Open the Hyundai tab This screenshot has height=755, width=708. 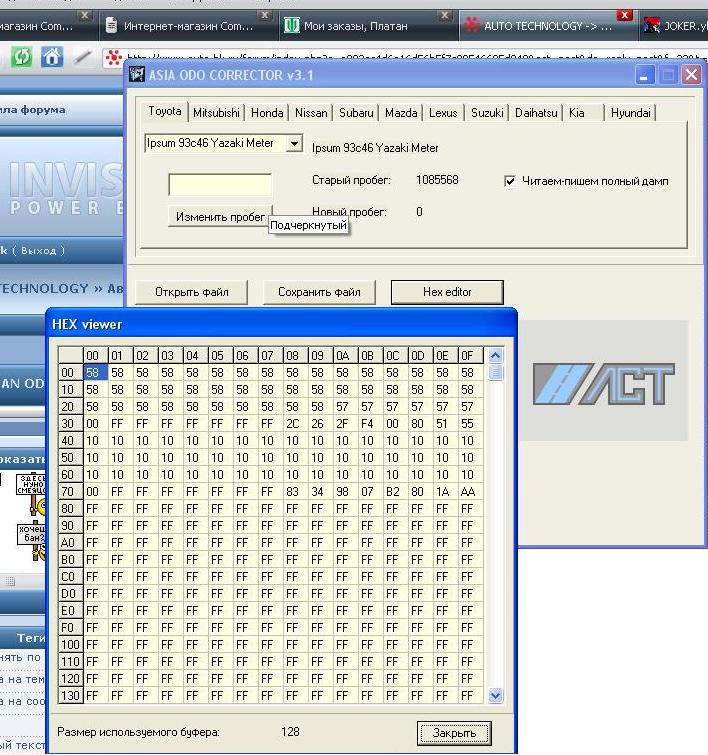pyautogui.click(x=630, y=113)
